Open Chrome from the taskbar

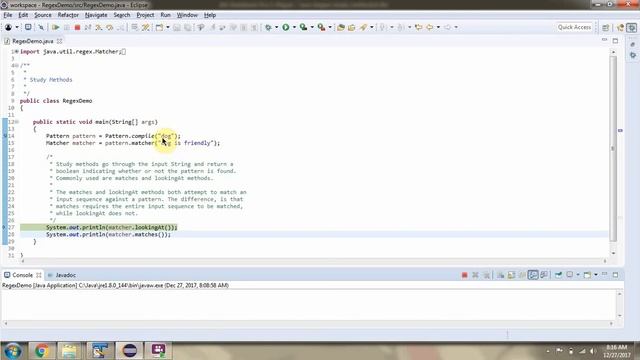click(x=41, y=351)
